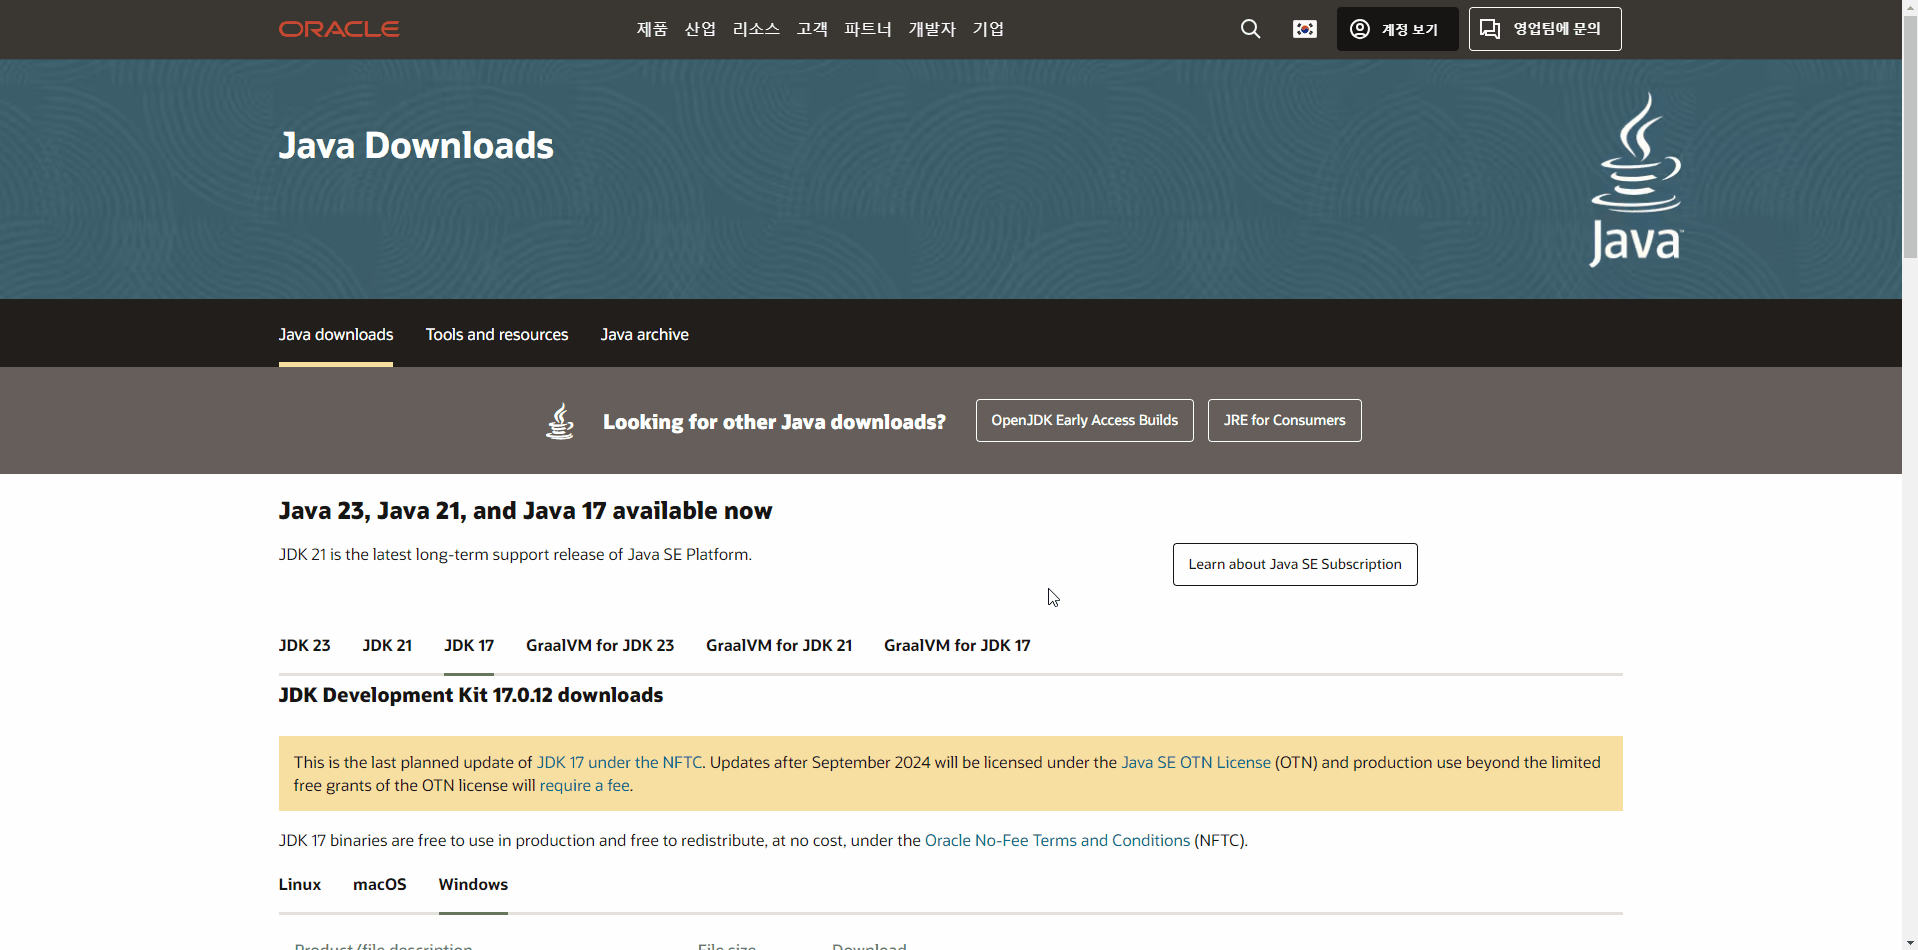The image size is (1918, 950).
Task: Click the page vertical scrollbar thumb
Action: 1910,137
